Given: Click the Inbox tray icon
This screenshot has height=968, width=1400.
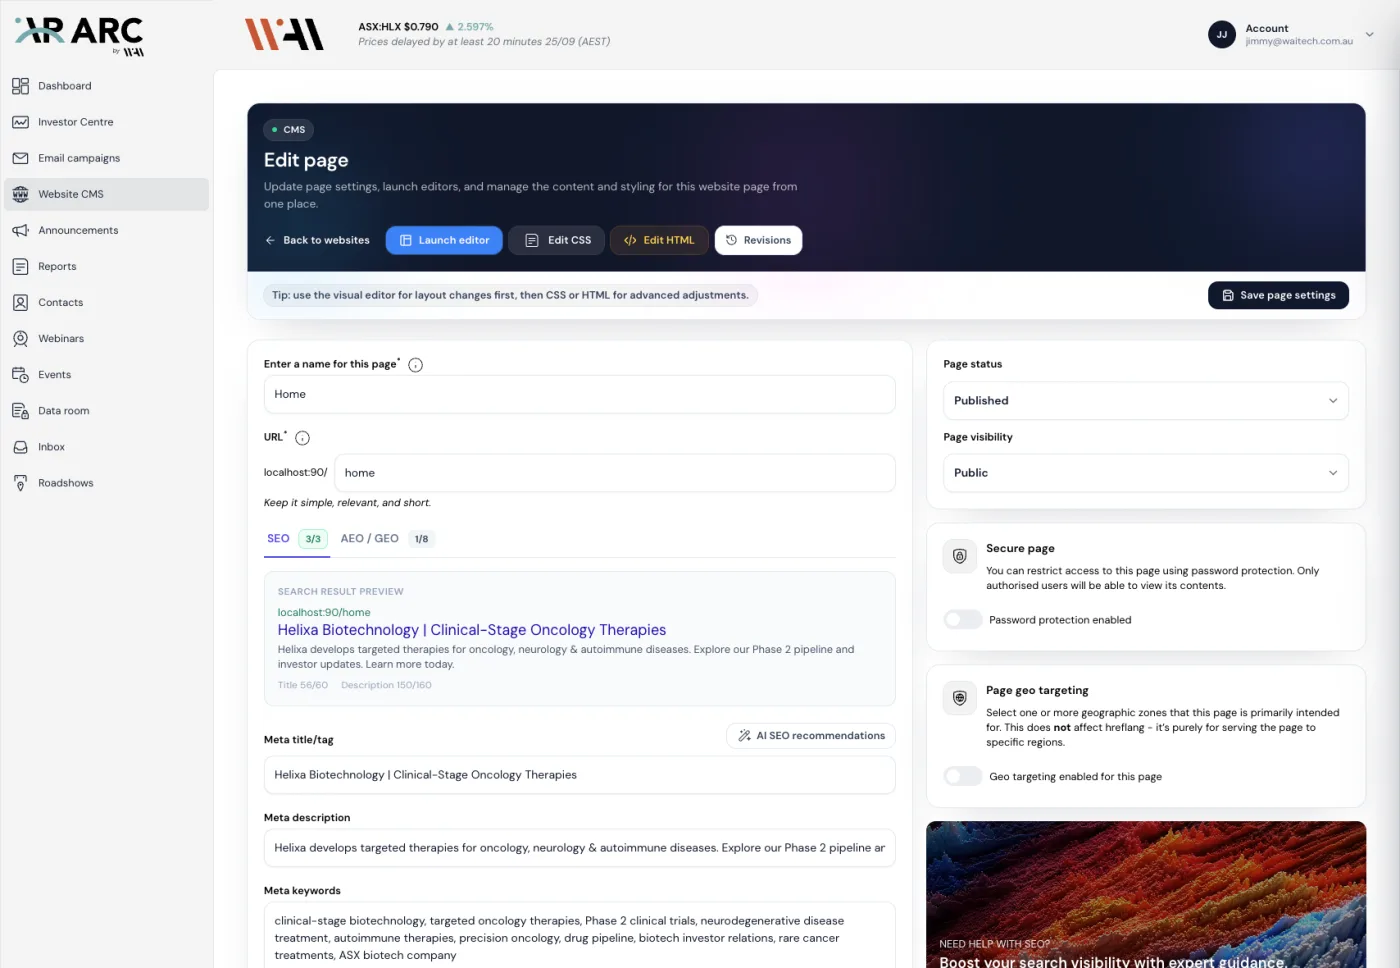Looking at the screenshot, I should [x=20, y=447].
